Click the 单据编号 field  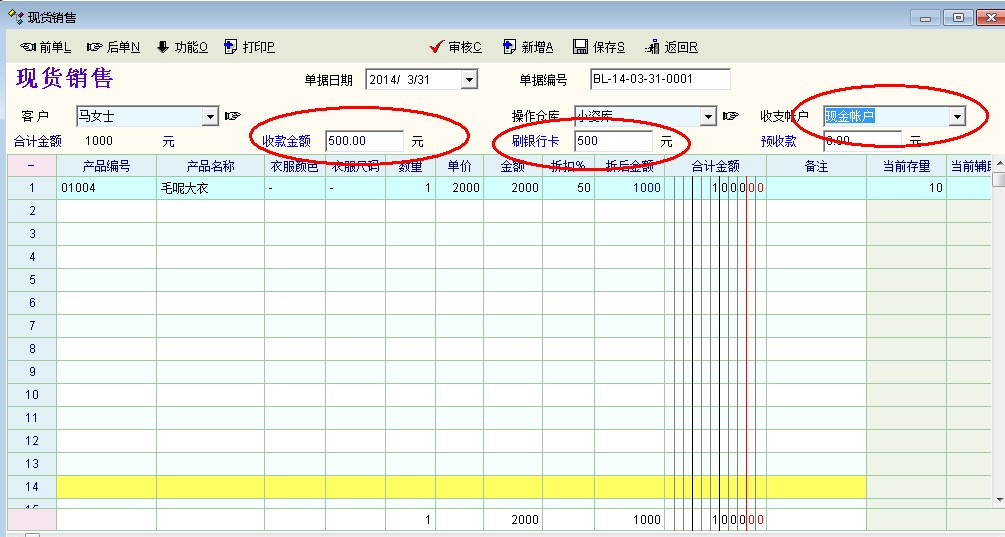(x=660, y=79)
